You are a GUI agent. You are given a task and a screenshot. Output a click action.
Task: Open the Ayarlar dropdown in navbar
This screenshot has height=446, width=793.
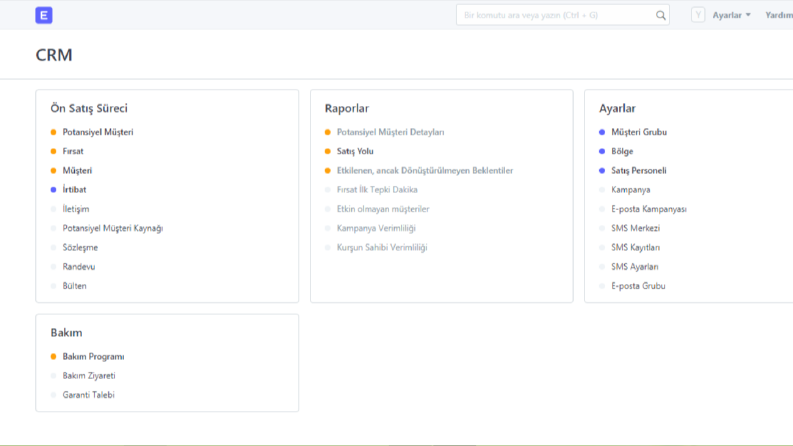(x=731, y=15)
